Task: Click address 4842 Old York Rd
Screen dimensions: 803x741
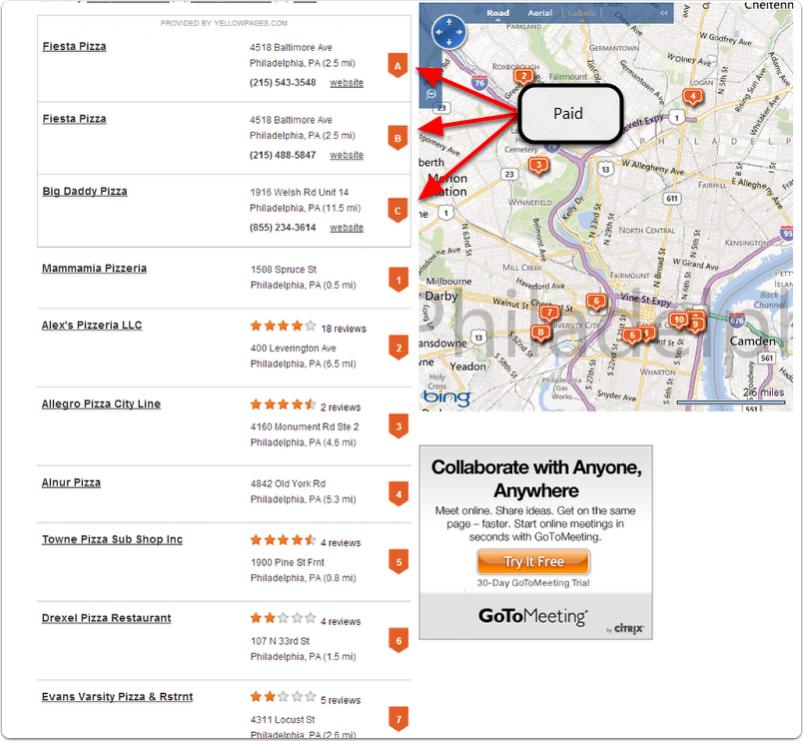Action: pyautogui.click(x=288, y=483)
